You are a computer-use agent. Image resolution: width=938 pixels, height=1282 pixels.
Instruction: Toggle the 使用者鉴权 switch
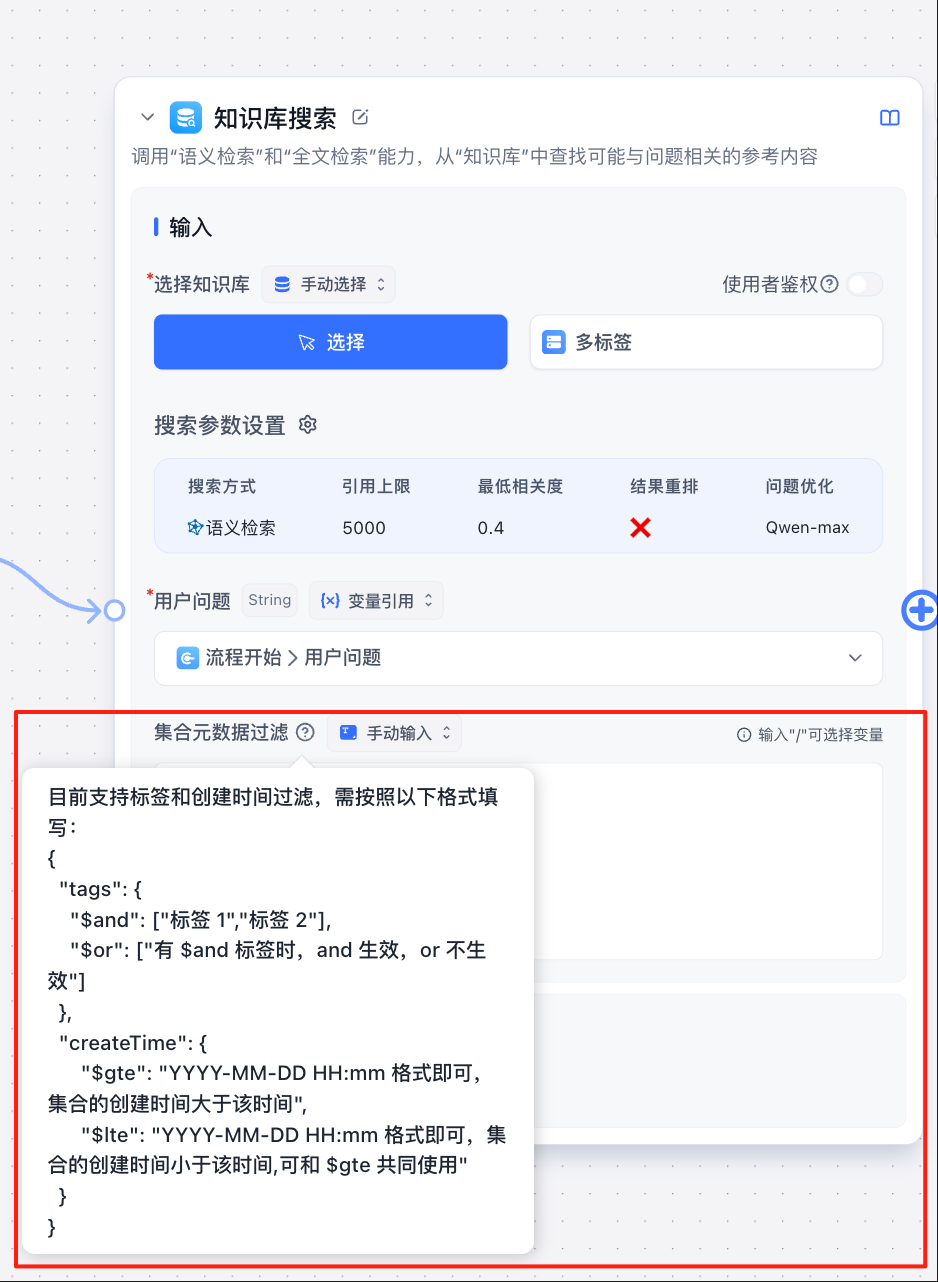click(x=864, y=284)
